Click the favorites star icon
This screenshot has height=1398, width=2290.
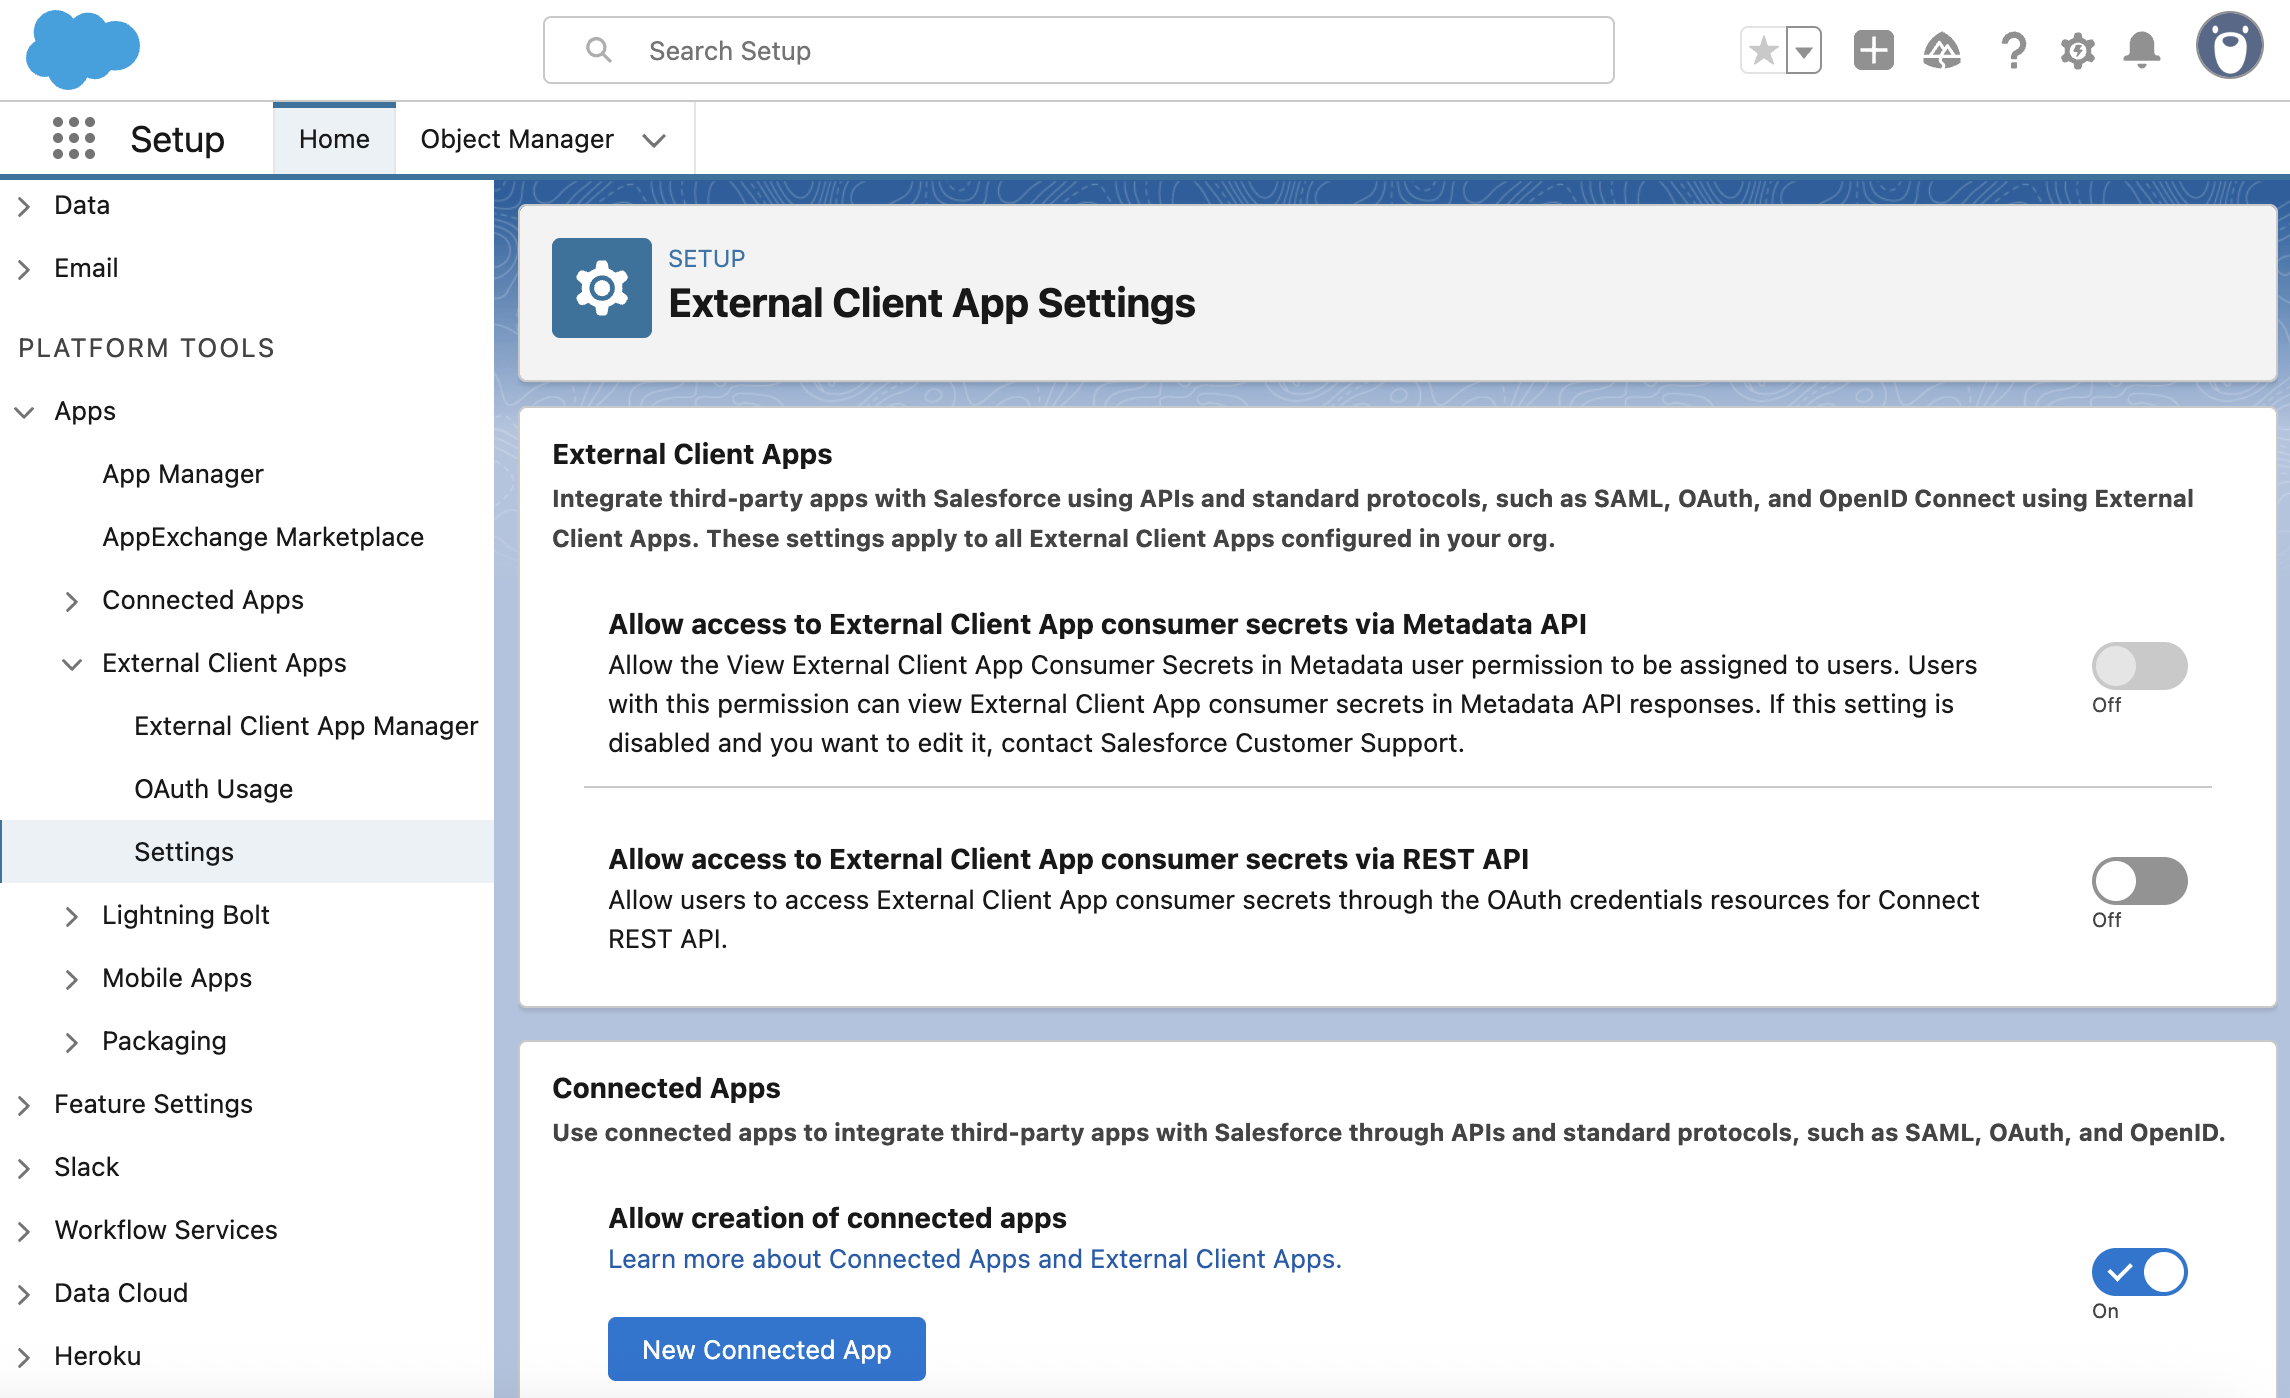(1763, 50)
